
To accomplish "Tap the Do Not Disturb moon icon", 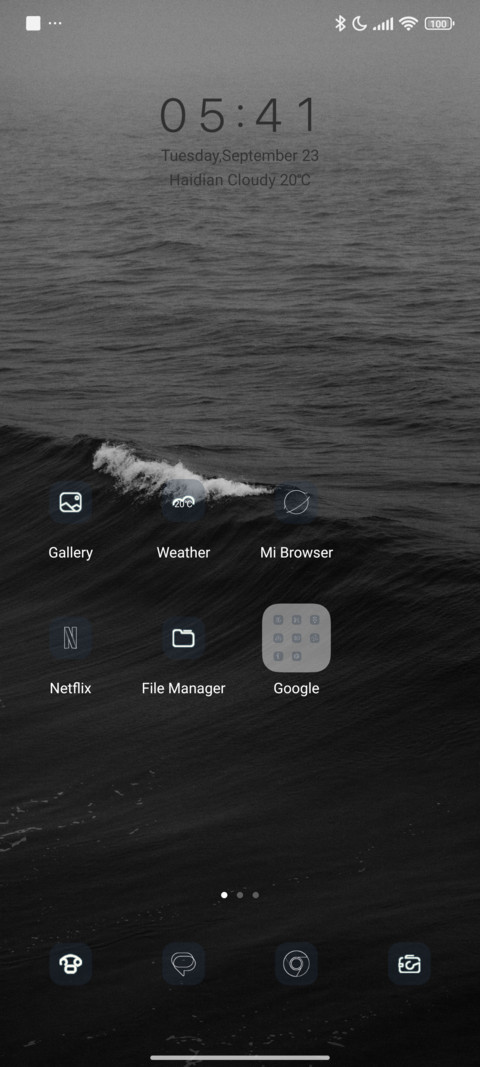I will (359, 24).
